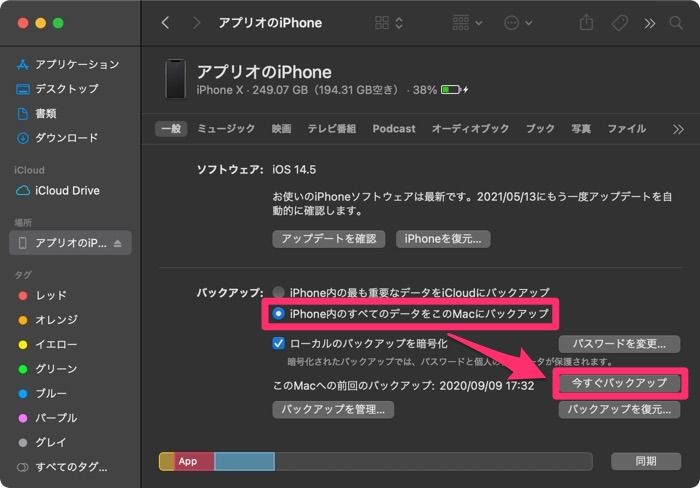Select the Yellow (イエロー) tag
The width and height of the screenshot is (700, 488).
47,345
